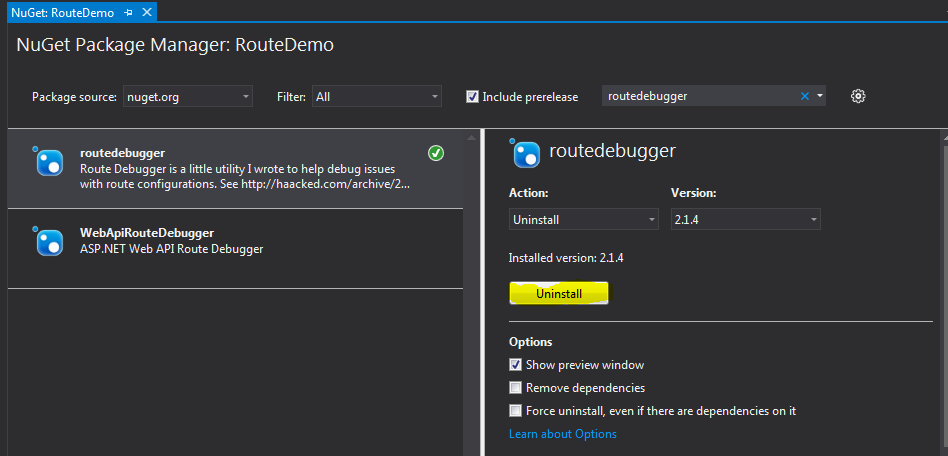This screenshot has width=948, height=456.
Task: Select the NuGet: RouteDemo tab
Action: (62, 13)
